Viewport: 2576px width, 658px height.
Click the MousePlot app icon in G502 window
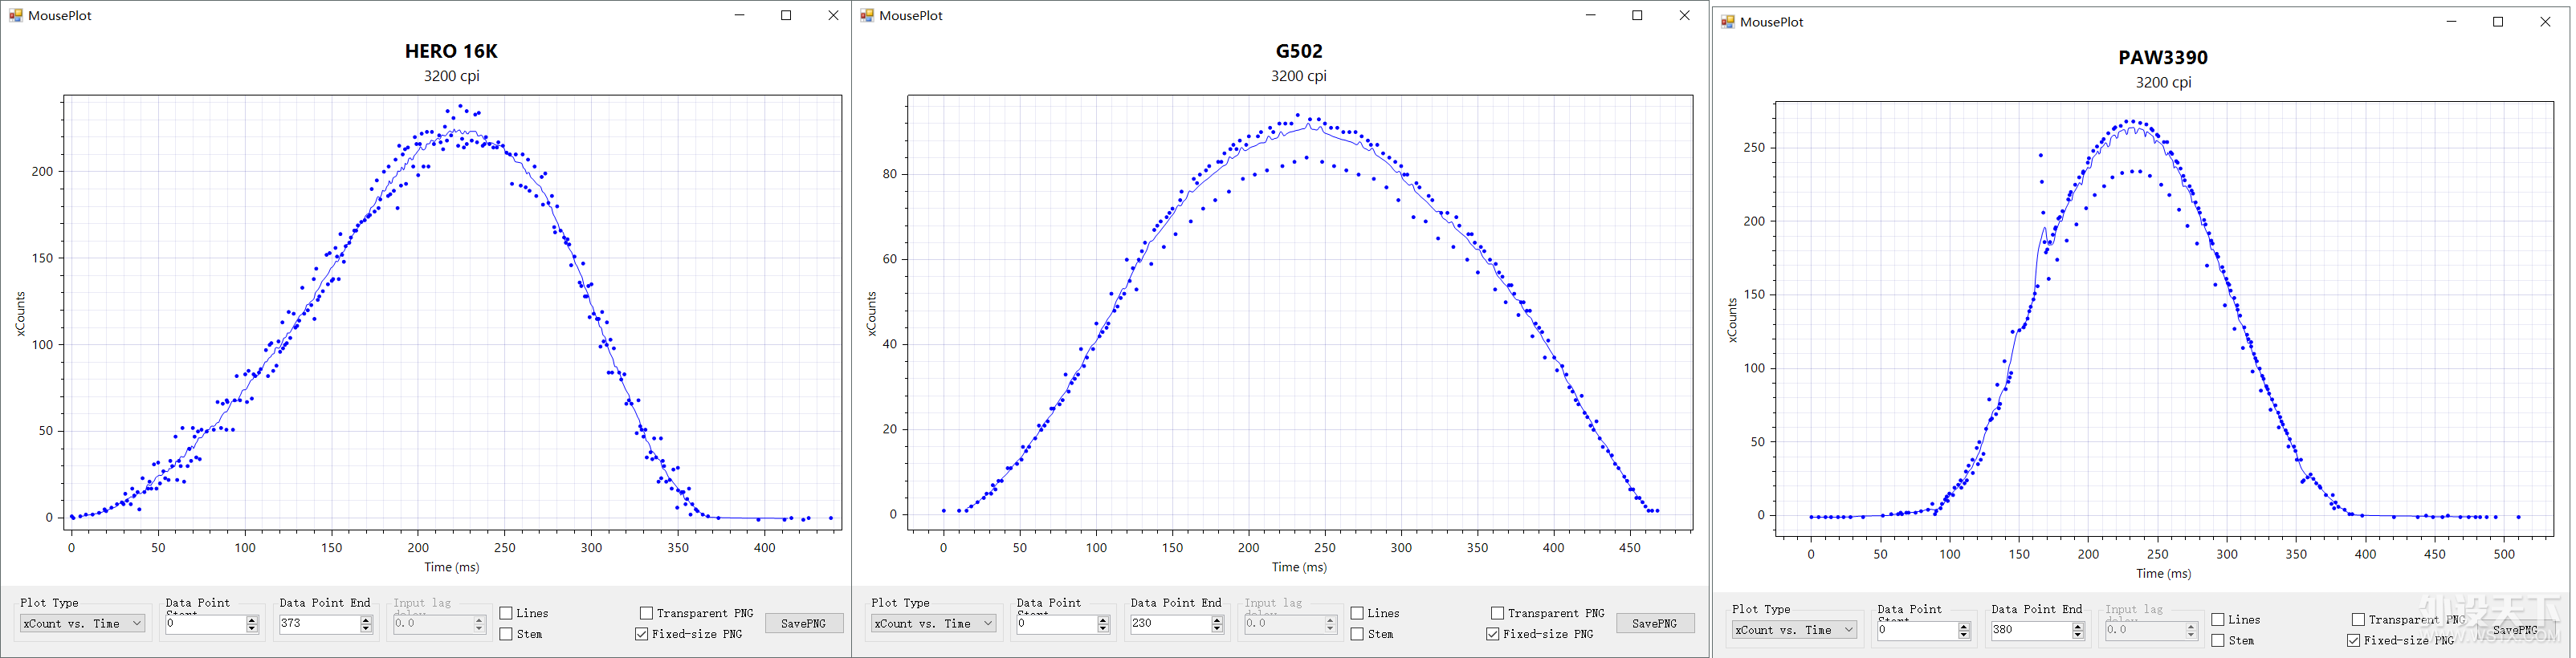click(867, 15)
